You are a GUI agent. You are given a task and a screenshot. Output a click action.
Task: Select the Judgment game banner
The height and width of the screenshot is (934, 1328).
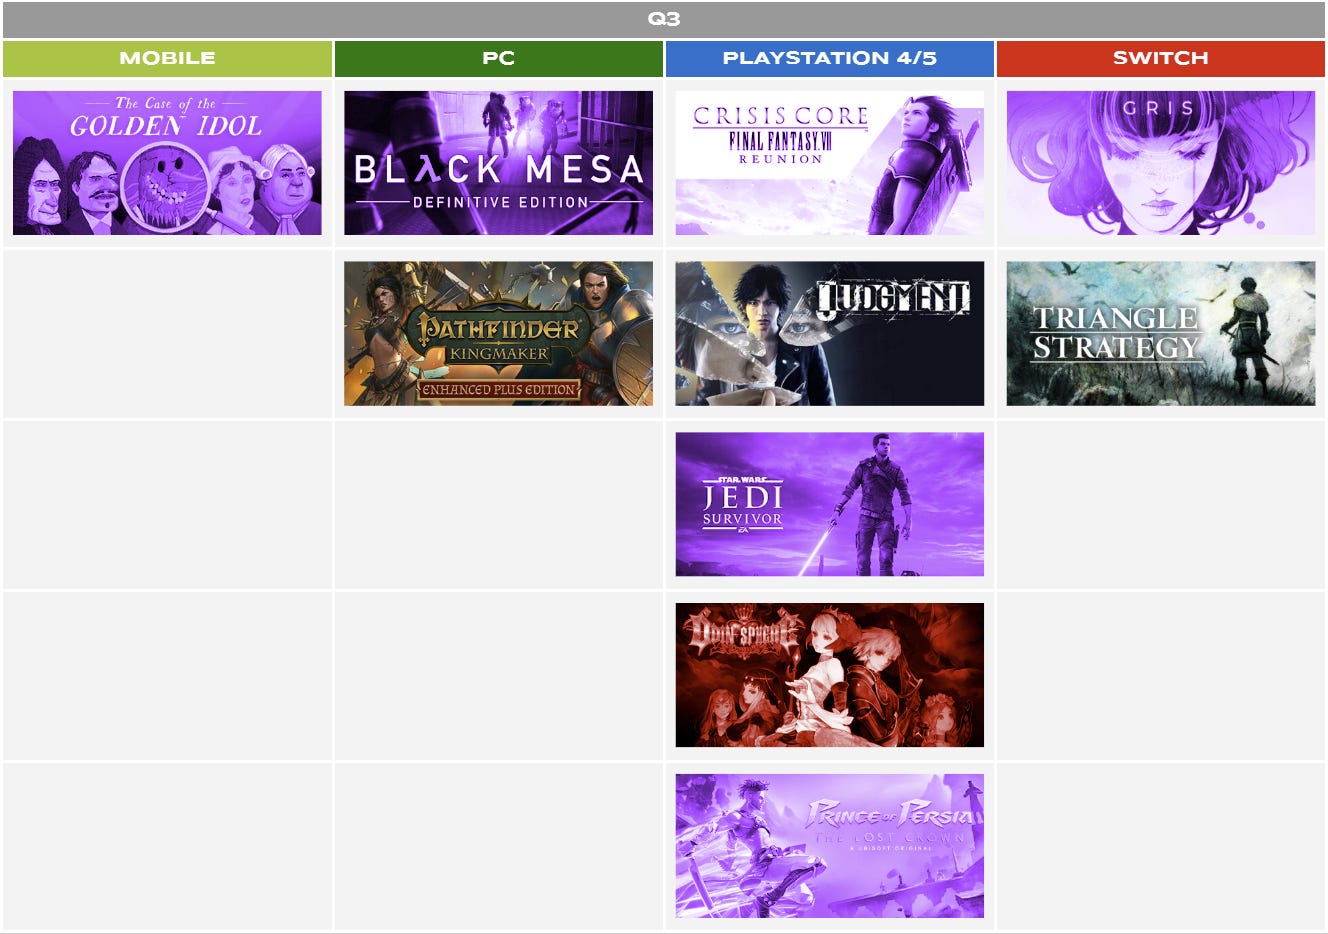[x=829, y=334]
